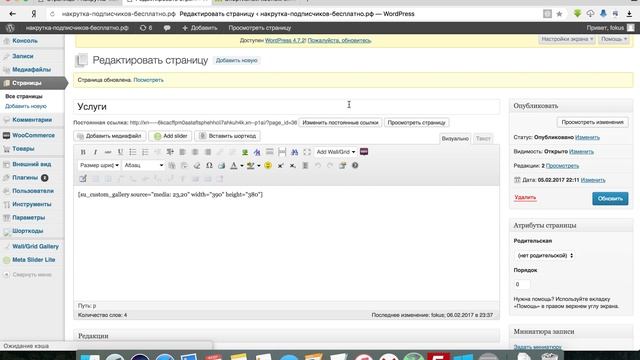Open the updates counter in the admin bar

coord(146,28)
